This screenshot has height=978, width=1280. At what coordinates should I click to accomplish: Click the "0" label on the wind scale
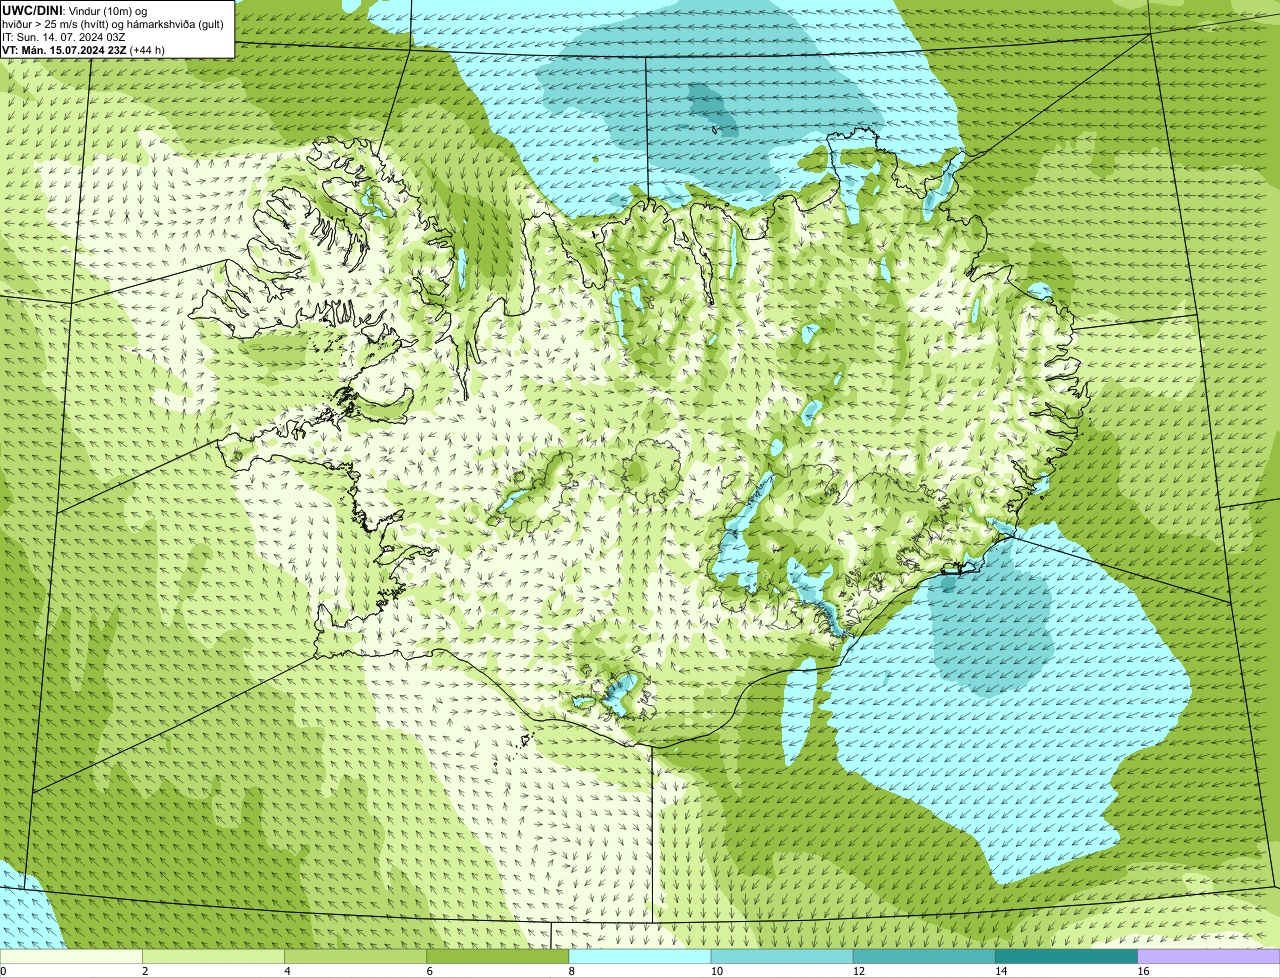point(3,971)
